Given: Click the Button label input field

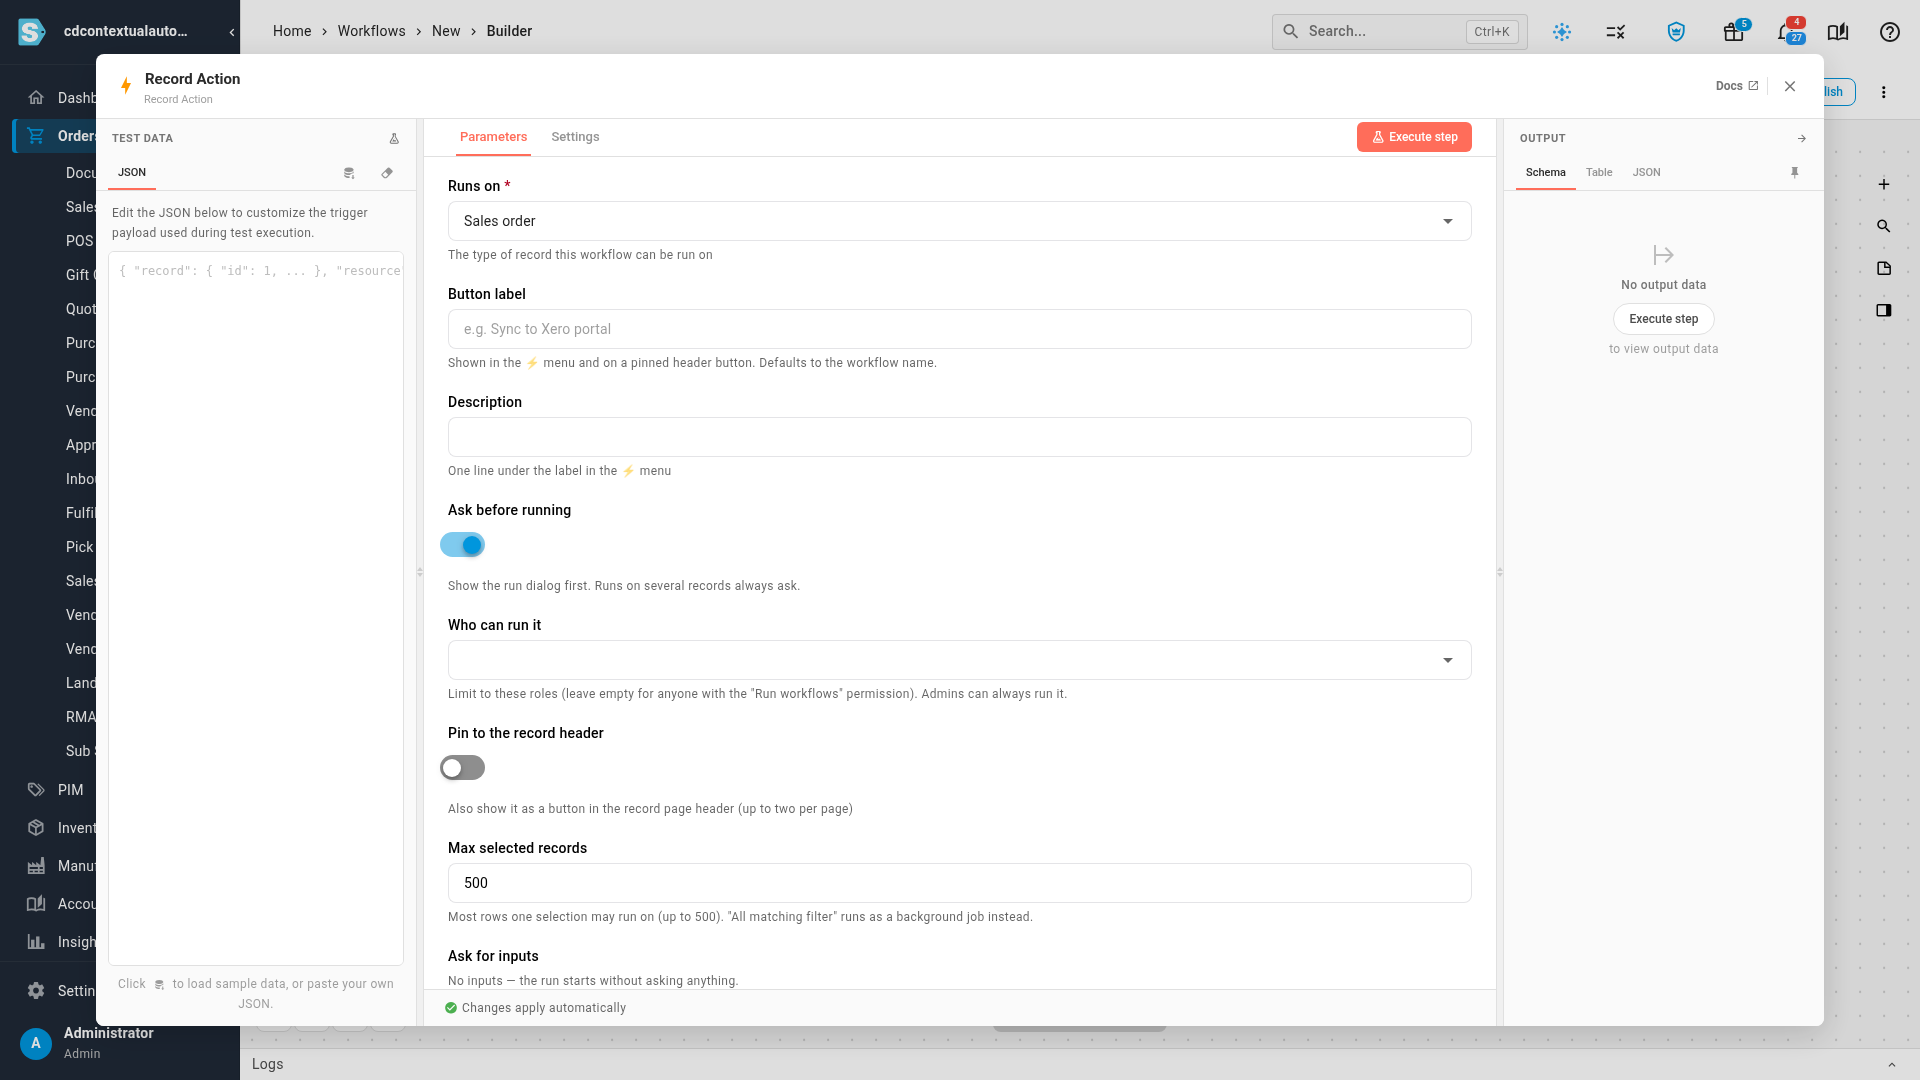Looking at the screenshot, I should (959, 329).
